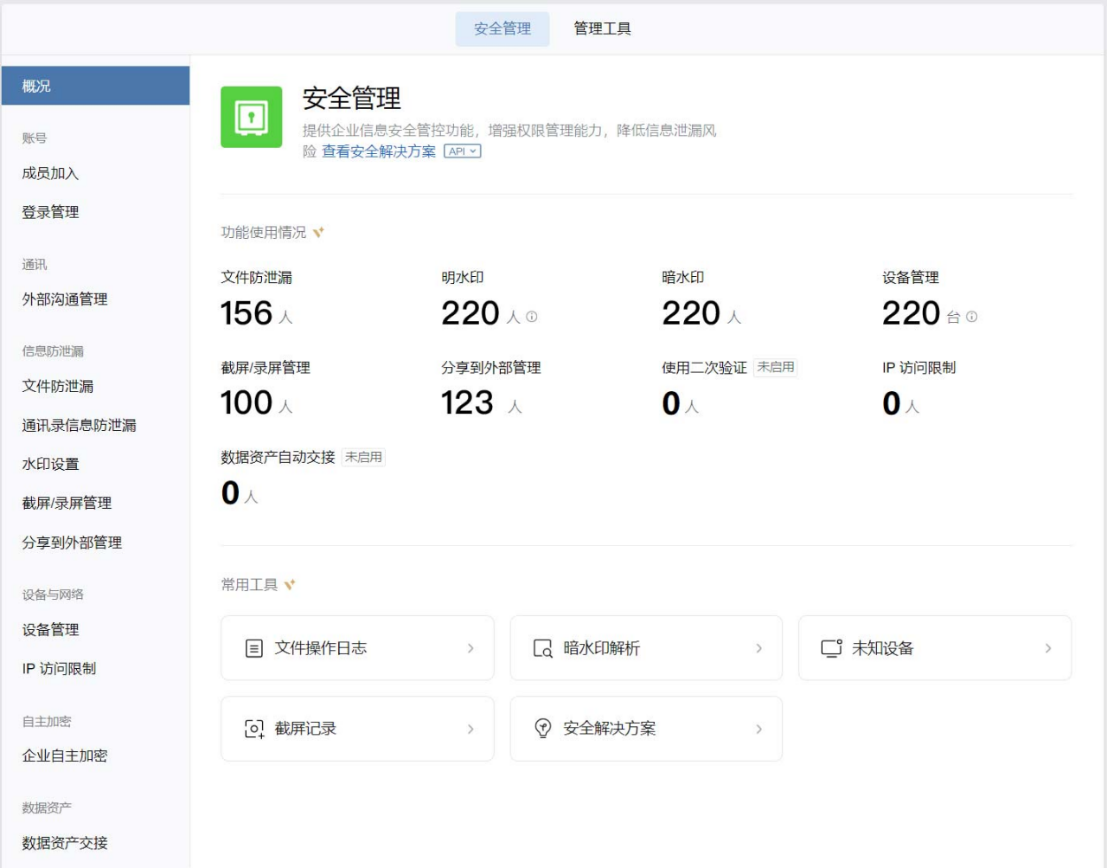Click the 暗水印解析 search icon
Screen dimensions: 1108x868
tap(543, 648)
